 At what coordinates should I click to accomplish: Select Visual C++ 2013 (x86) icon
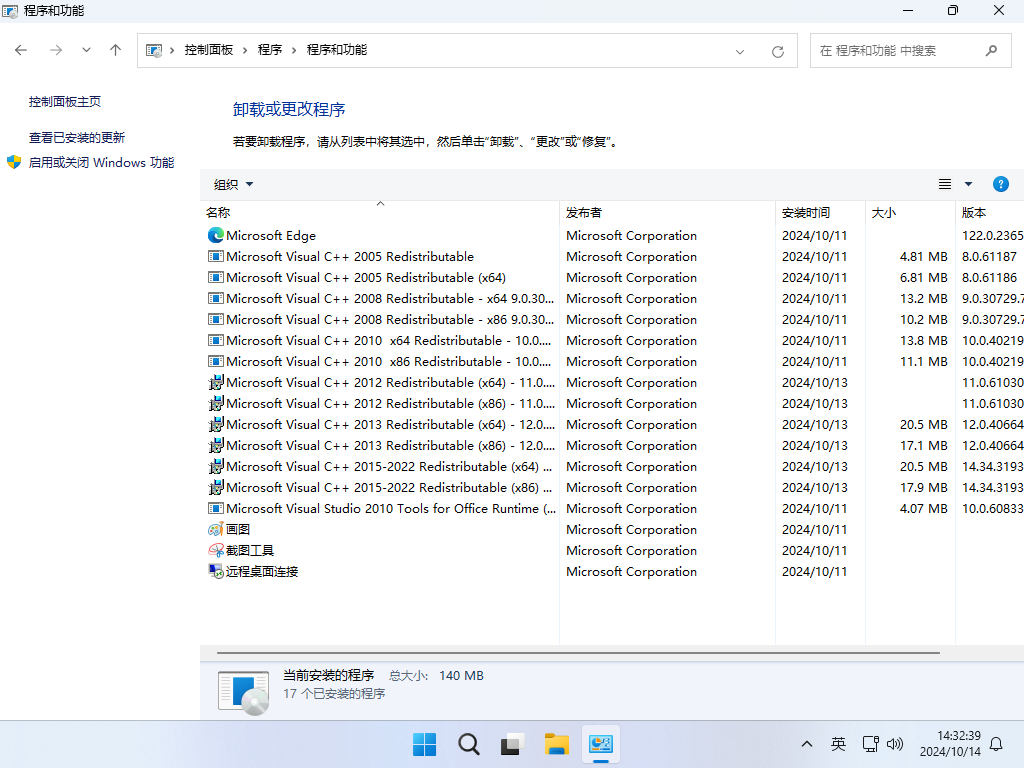[216, 445]
